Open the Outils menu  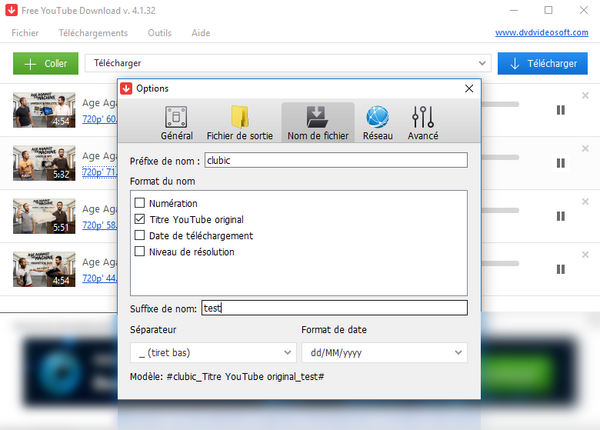click(160, 33)
